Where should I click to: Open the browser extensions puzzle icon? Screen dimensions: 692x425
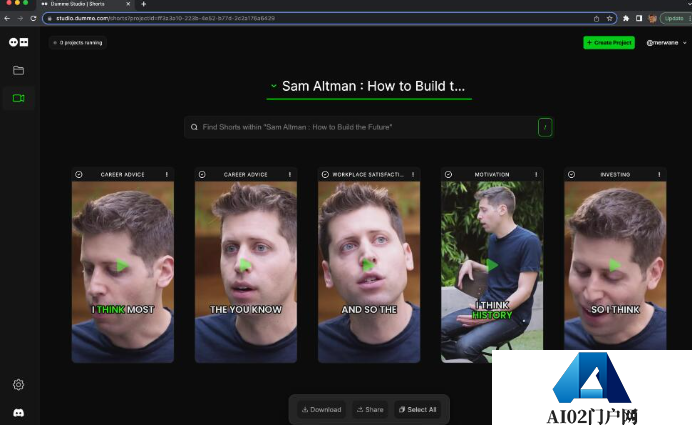[x=626, y=19]
